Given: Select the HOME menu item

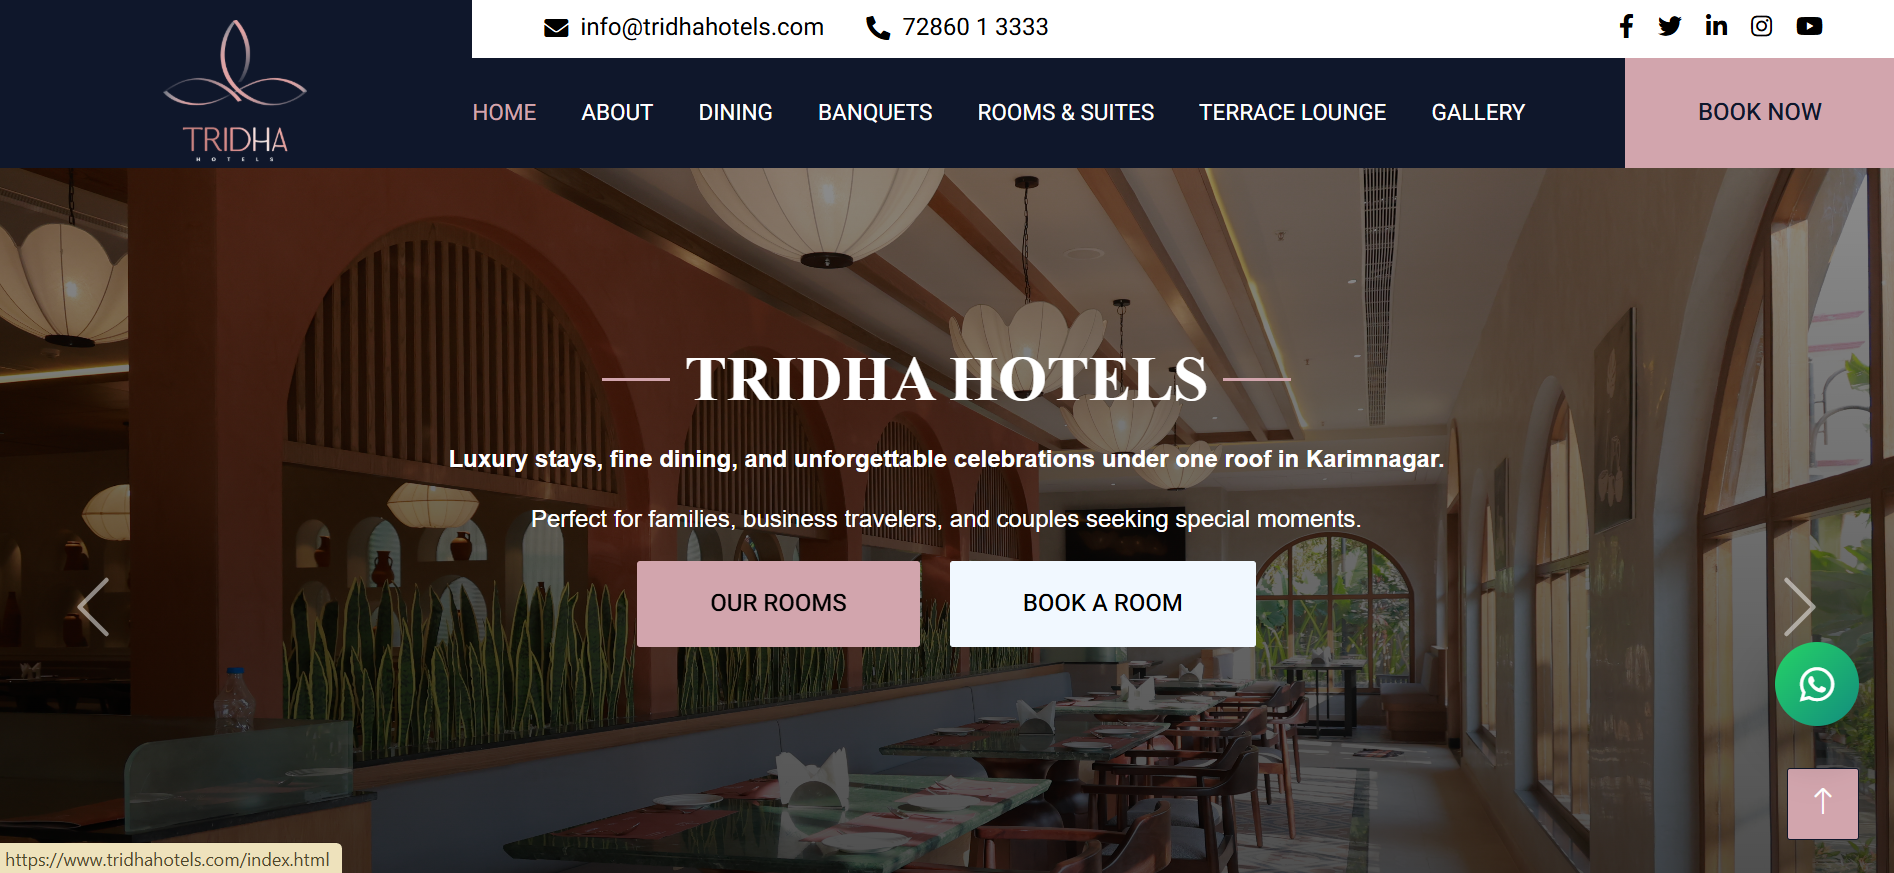Looking at the screenshot, I should point(504,112).
